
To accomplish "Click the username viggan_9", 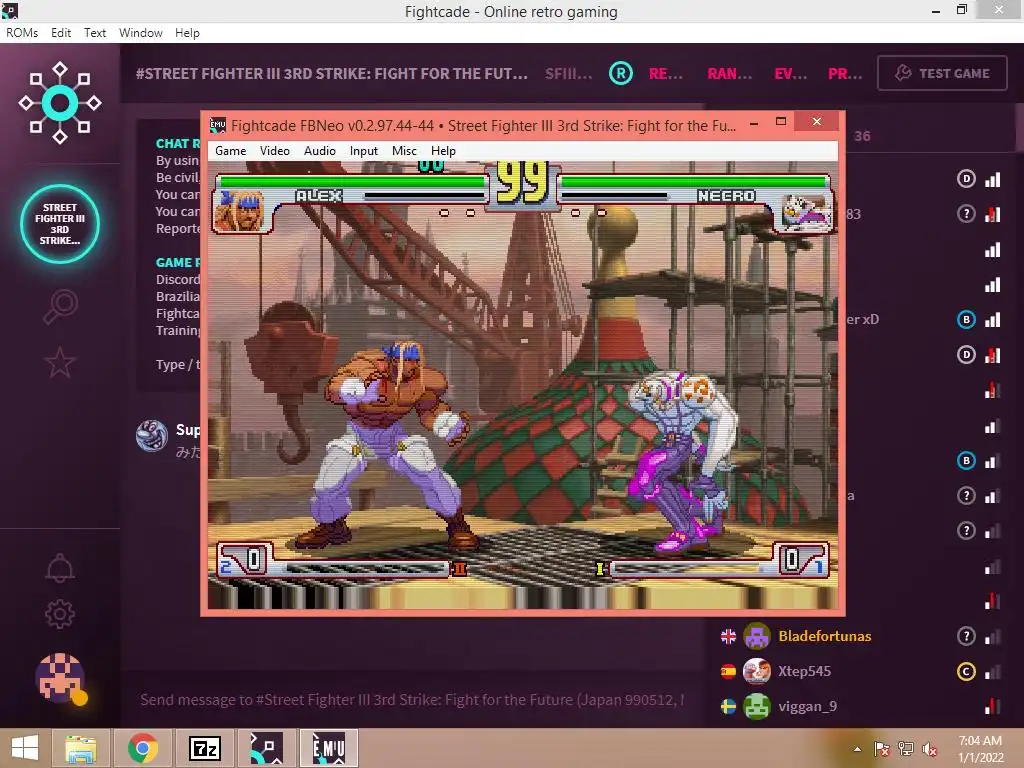I will [x=807, y=707].
